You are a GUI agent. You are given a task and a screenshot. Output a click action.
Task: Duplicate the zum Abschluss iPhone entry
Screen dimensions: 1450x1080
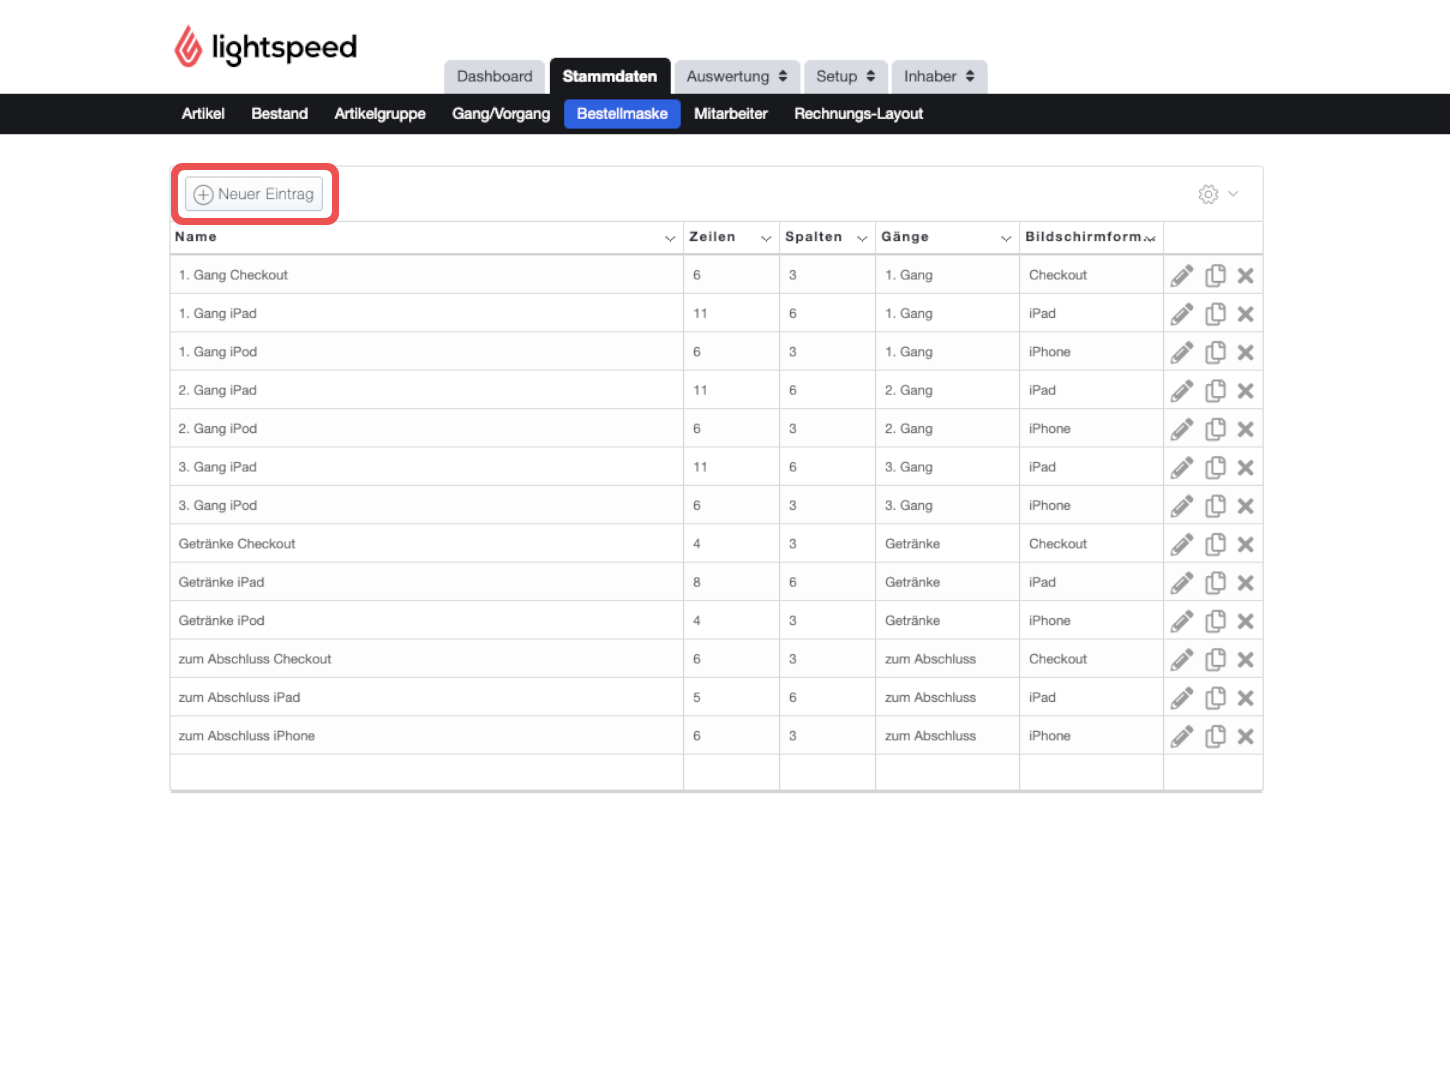pos(1215,737)
